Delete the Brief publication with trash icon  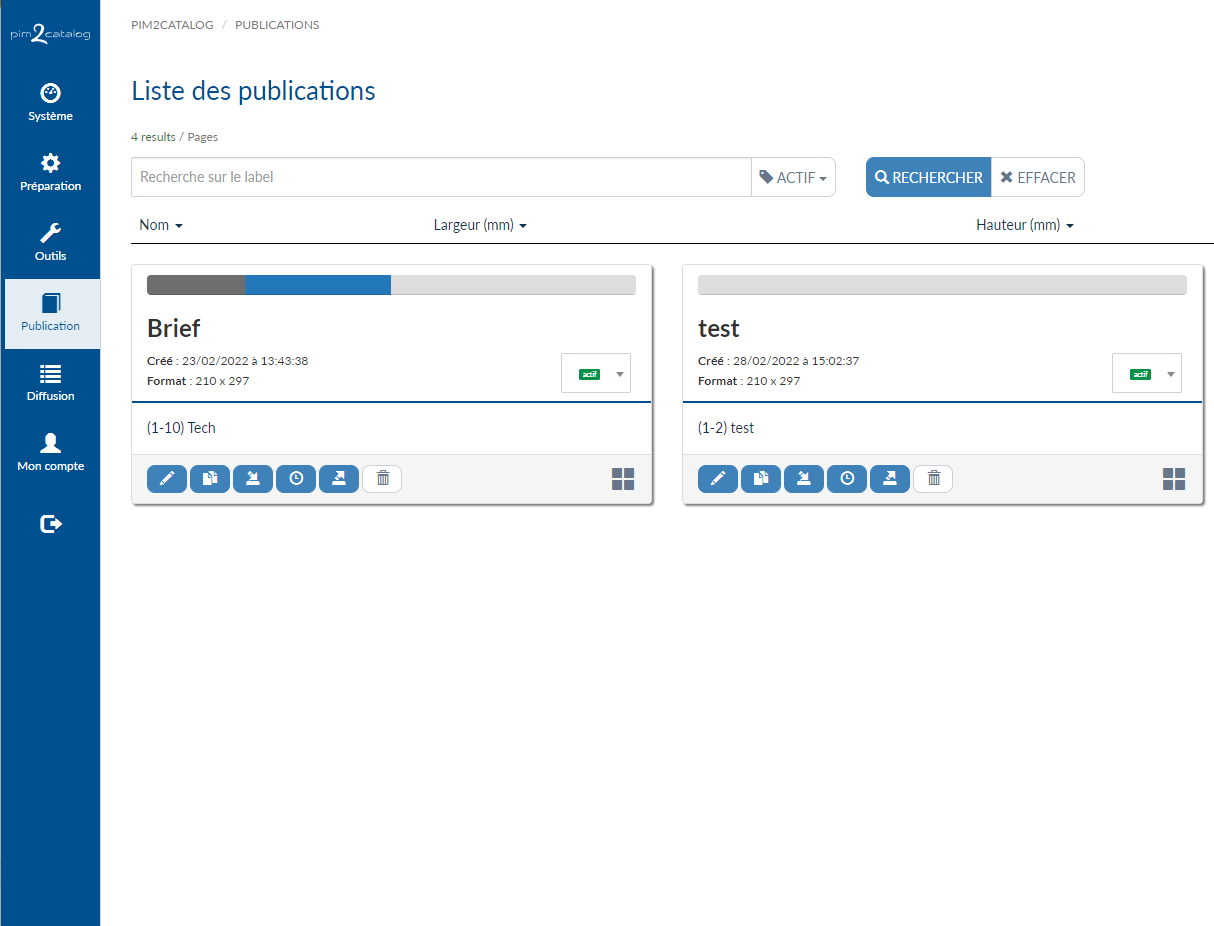[x=382, y=479]
